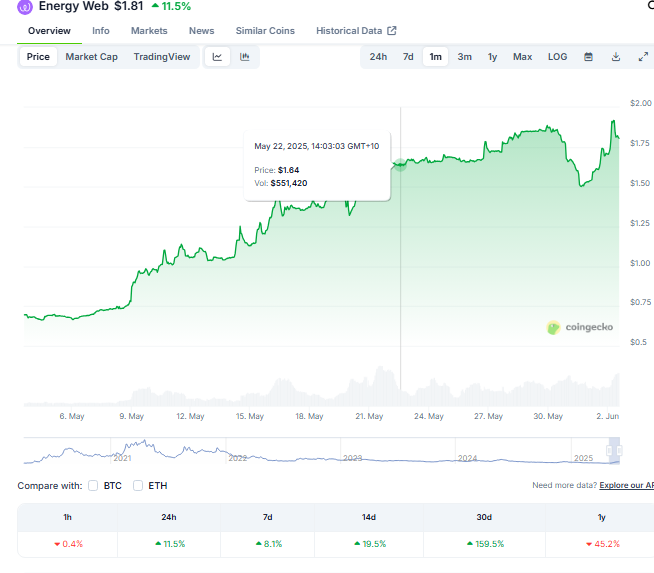Open the Similar Coins tab
The image size is (654, 573).
pyautogui.click(x=265, y=31)
